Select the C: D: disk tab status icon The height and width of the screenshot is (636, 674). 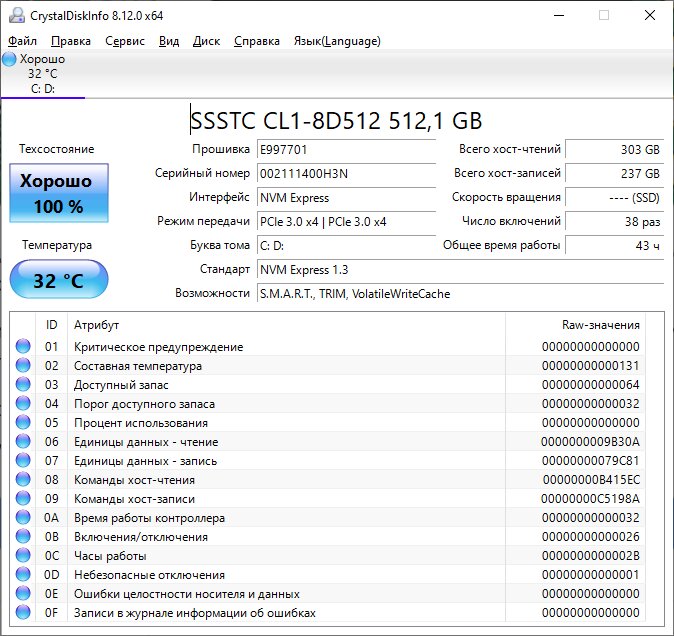[x=9, y=59]
